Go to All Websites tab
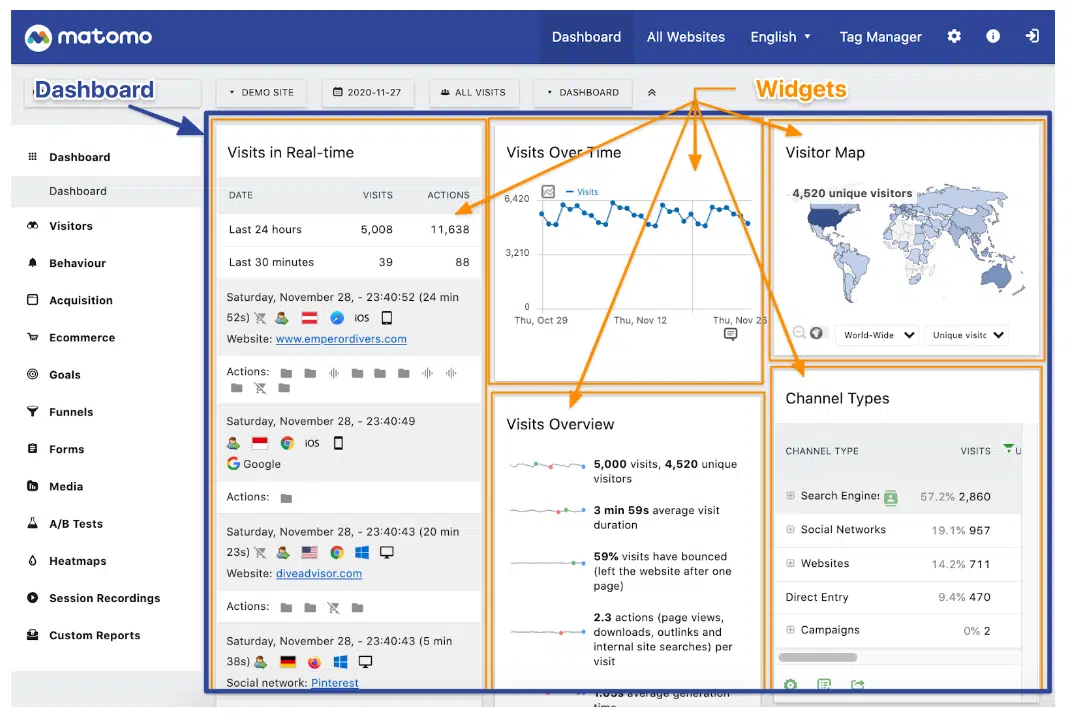1069x714 pixels. tap(685, 37)
